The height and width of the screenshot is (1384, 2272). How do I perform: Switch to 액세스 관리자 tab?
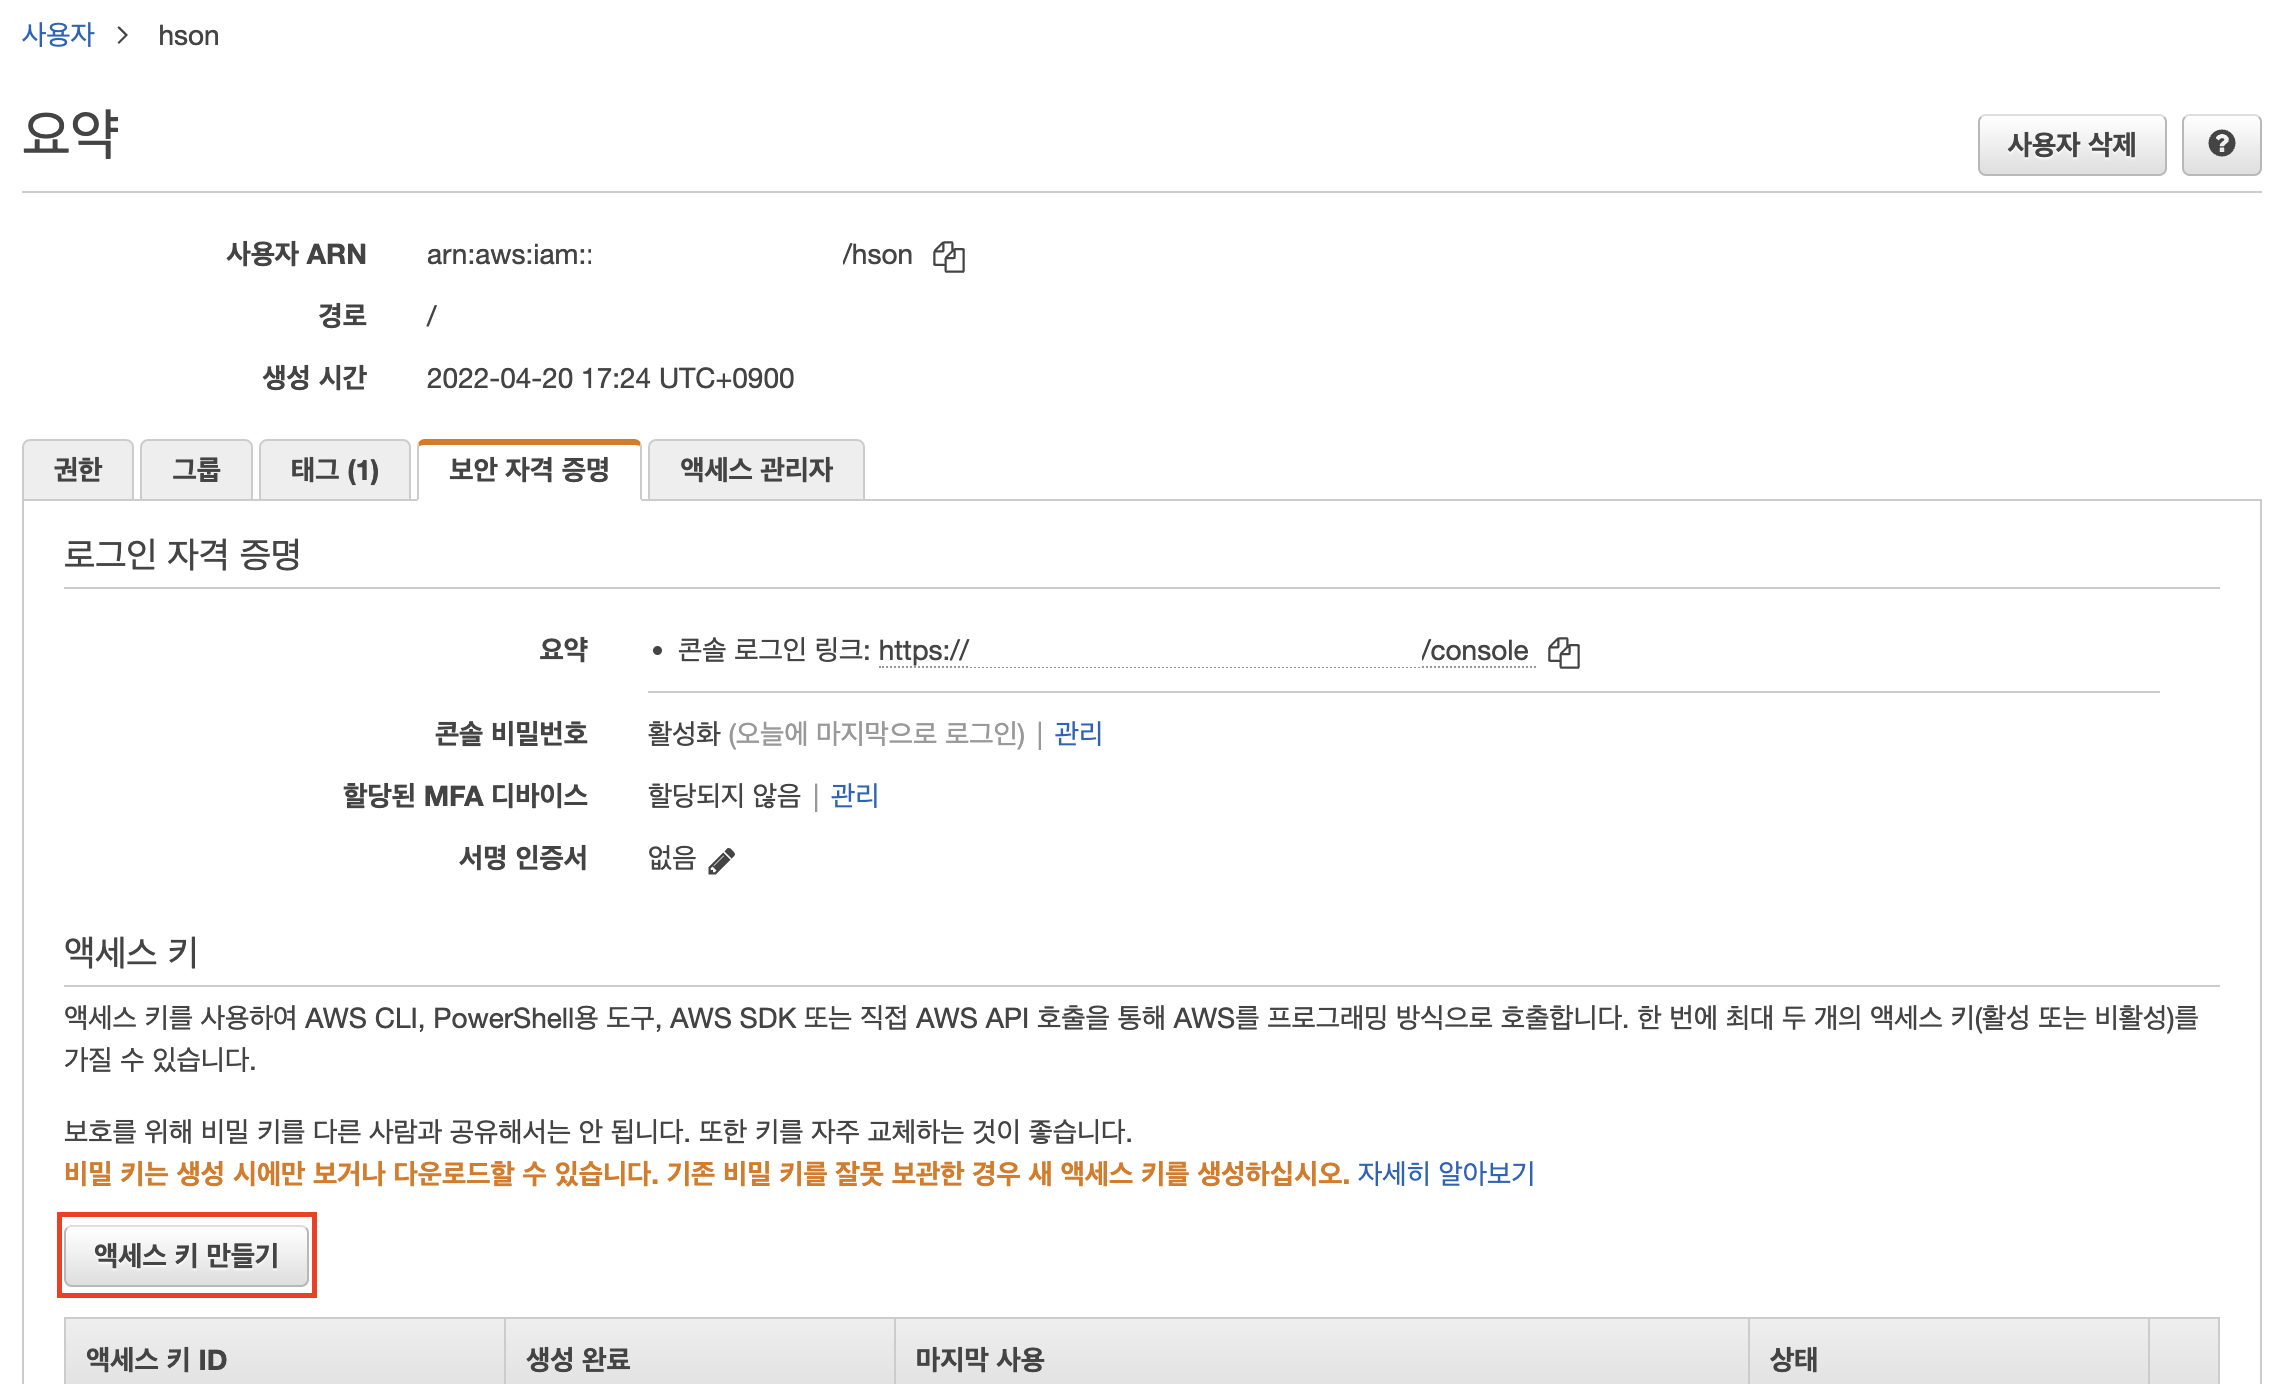tap(756, 470)
